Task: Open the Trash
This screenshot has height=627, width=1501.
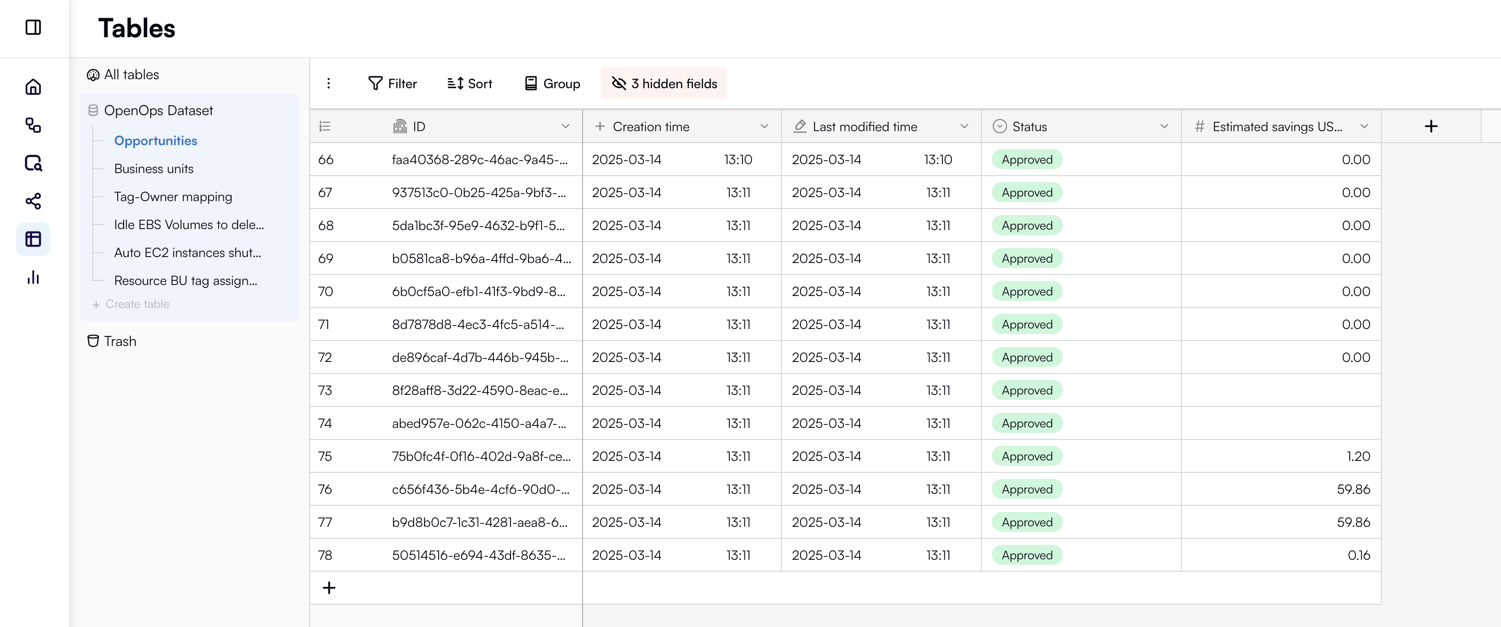Action: 112,341
